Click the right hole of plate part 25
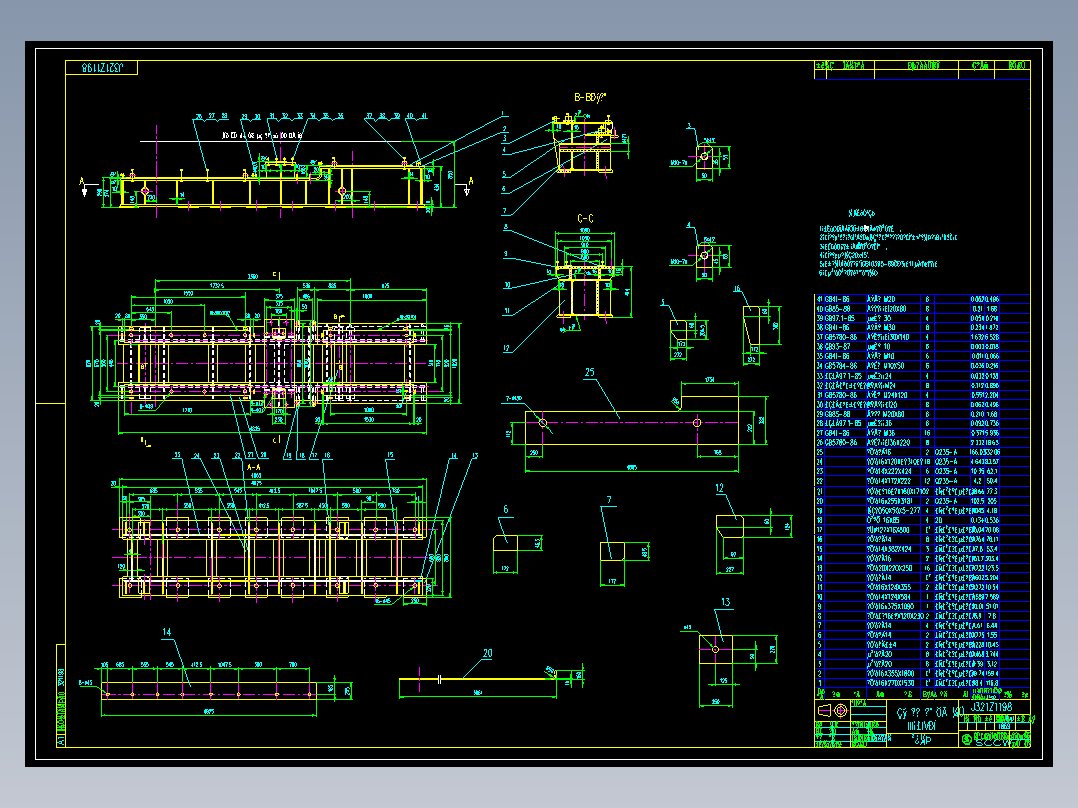The height and width of the screenshot is (808, 1078). (696, 423)
